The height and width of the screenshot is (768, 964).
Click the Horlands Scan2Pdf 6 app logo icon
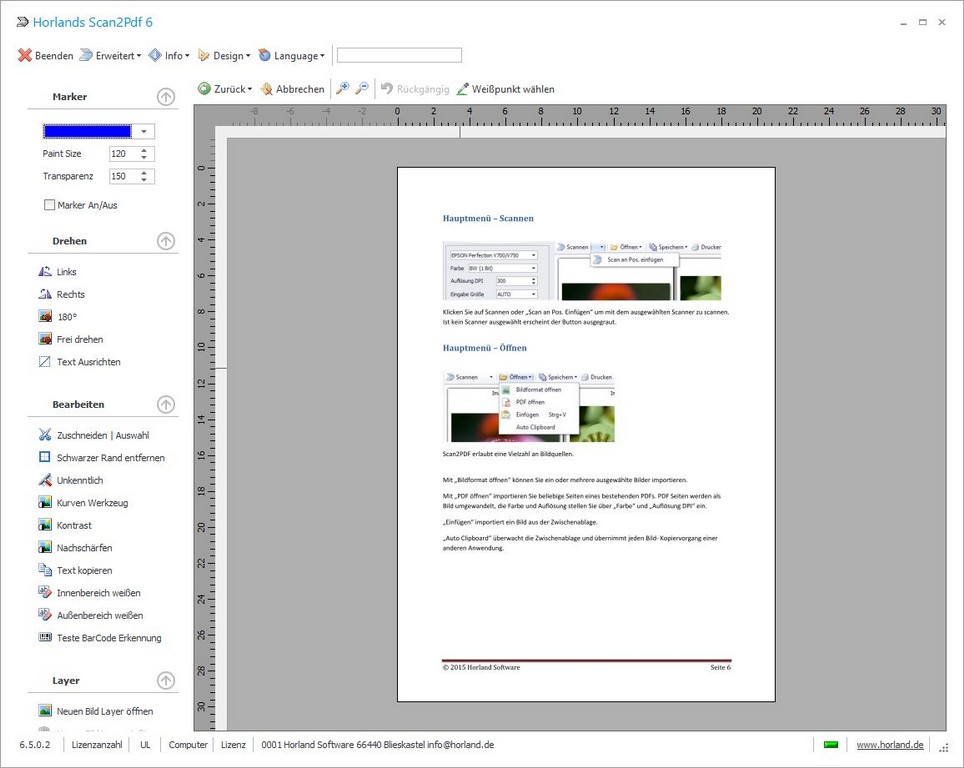[22, 22]
